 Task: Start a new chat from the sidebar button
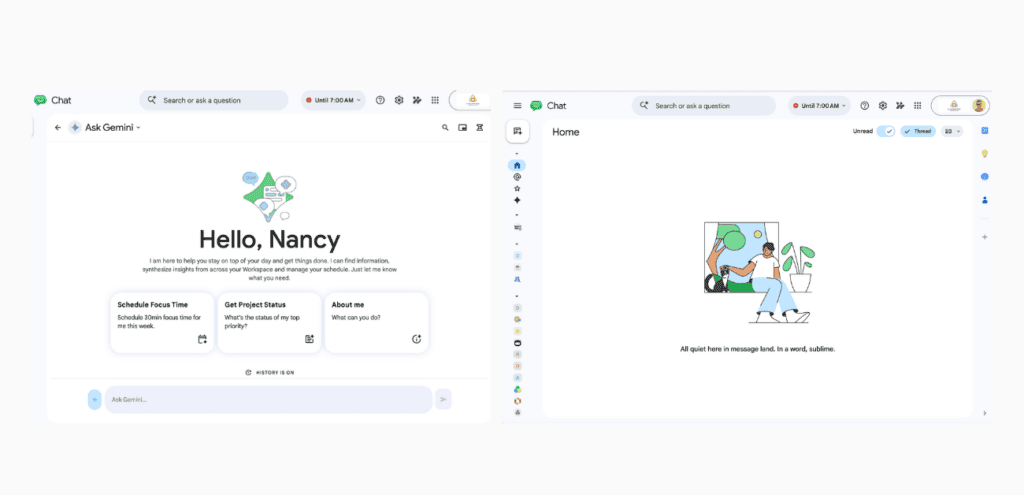coord(517,131)
